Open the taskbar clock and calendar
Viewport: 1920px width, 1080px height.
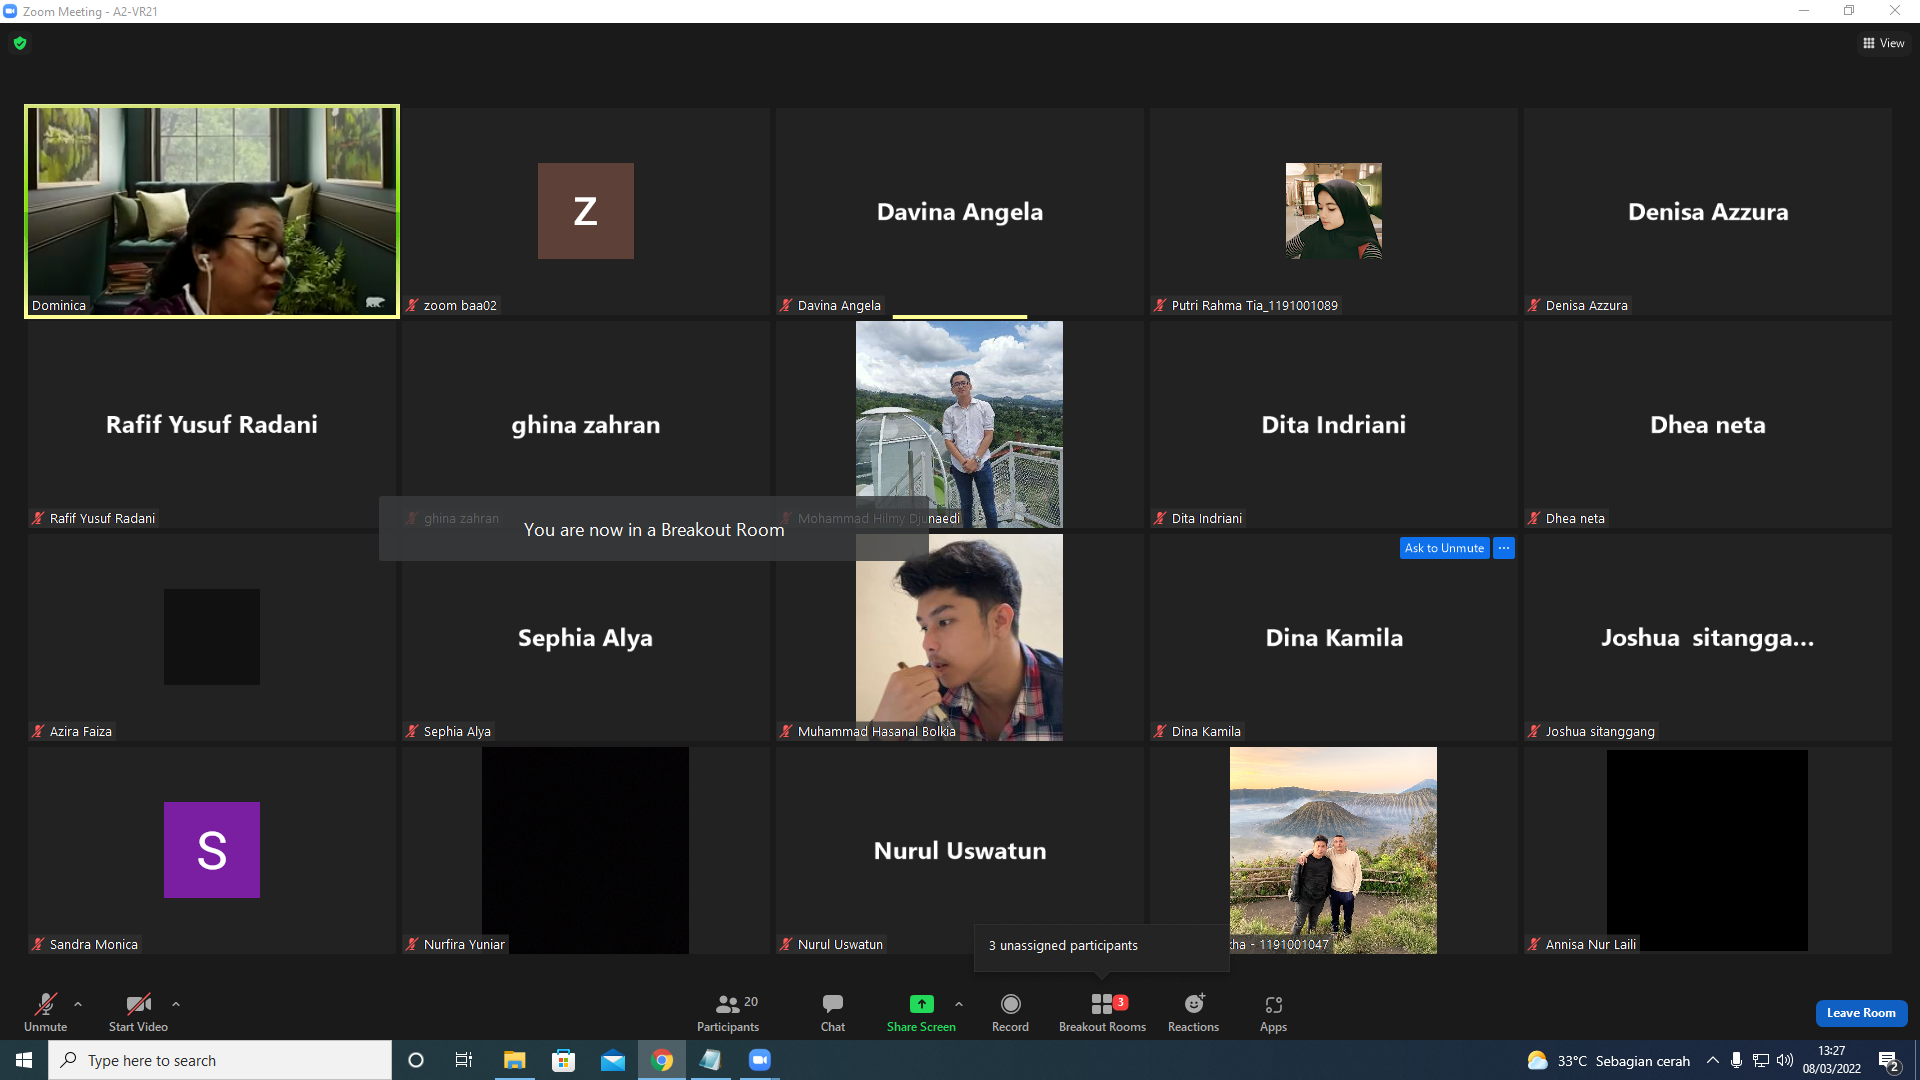coord(1832,1060)
